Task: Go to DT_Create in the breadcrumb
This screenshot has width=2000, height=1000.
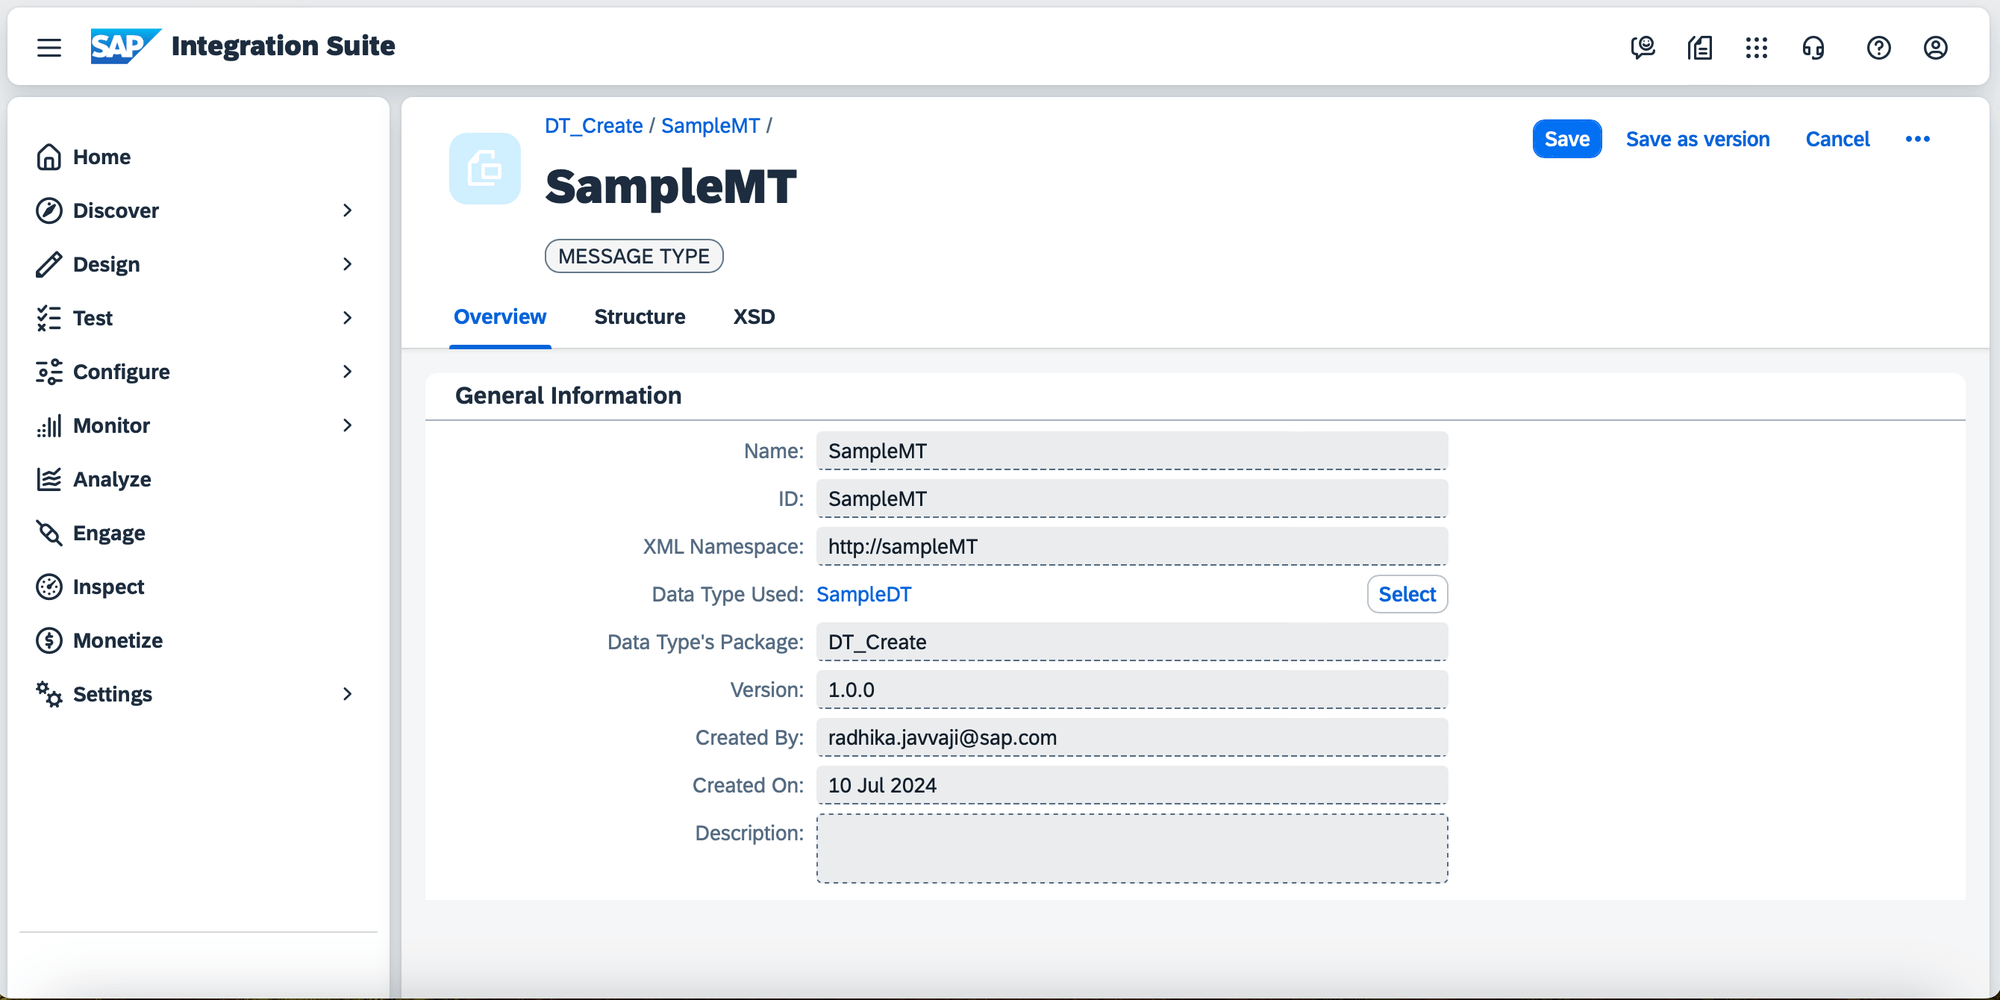Action: (x=593, y=126)
